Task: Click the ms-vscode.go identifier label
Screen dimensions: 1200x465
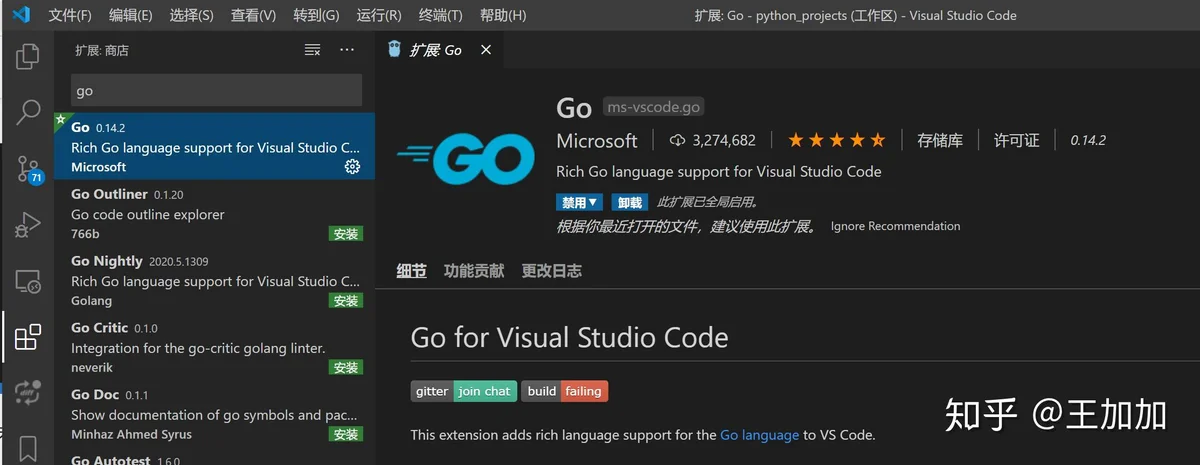Action: point(654,107)
